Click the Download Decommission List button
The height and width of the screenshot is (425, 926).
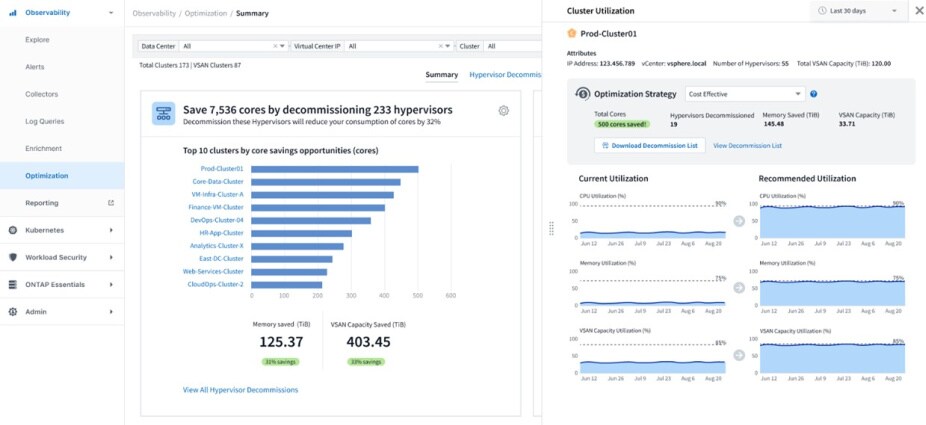point(649,145)
